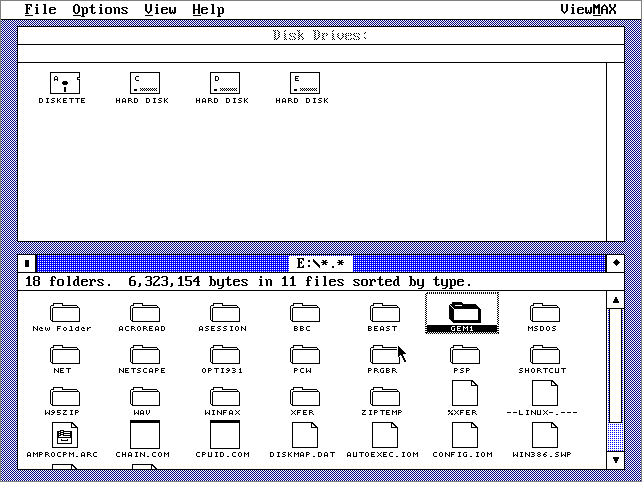642x482 pixels.
Task: Open the Options menu
Action: tap(100, 9)
